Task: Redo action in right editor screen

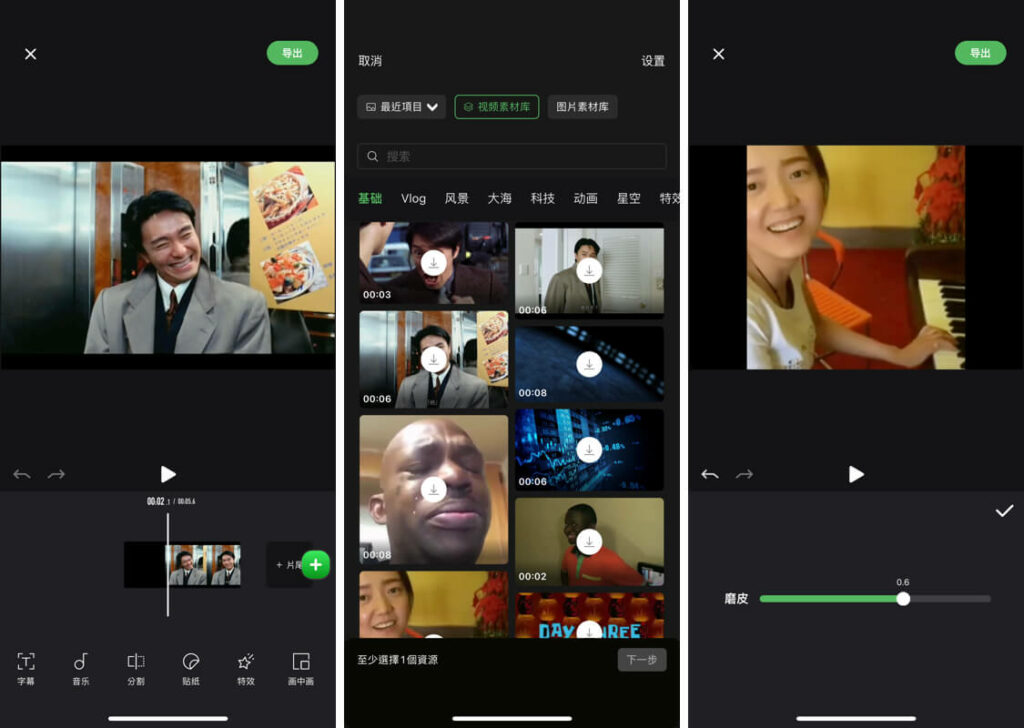Action: 744,474
